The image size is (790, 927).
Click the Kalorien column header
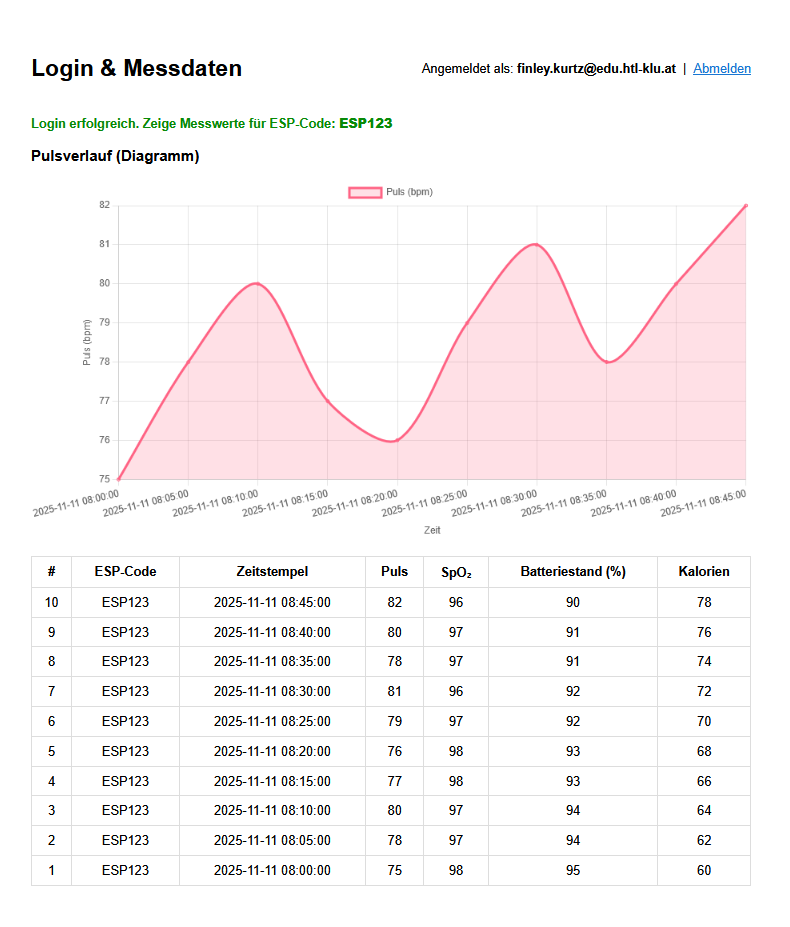[x=703, y=572]
